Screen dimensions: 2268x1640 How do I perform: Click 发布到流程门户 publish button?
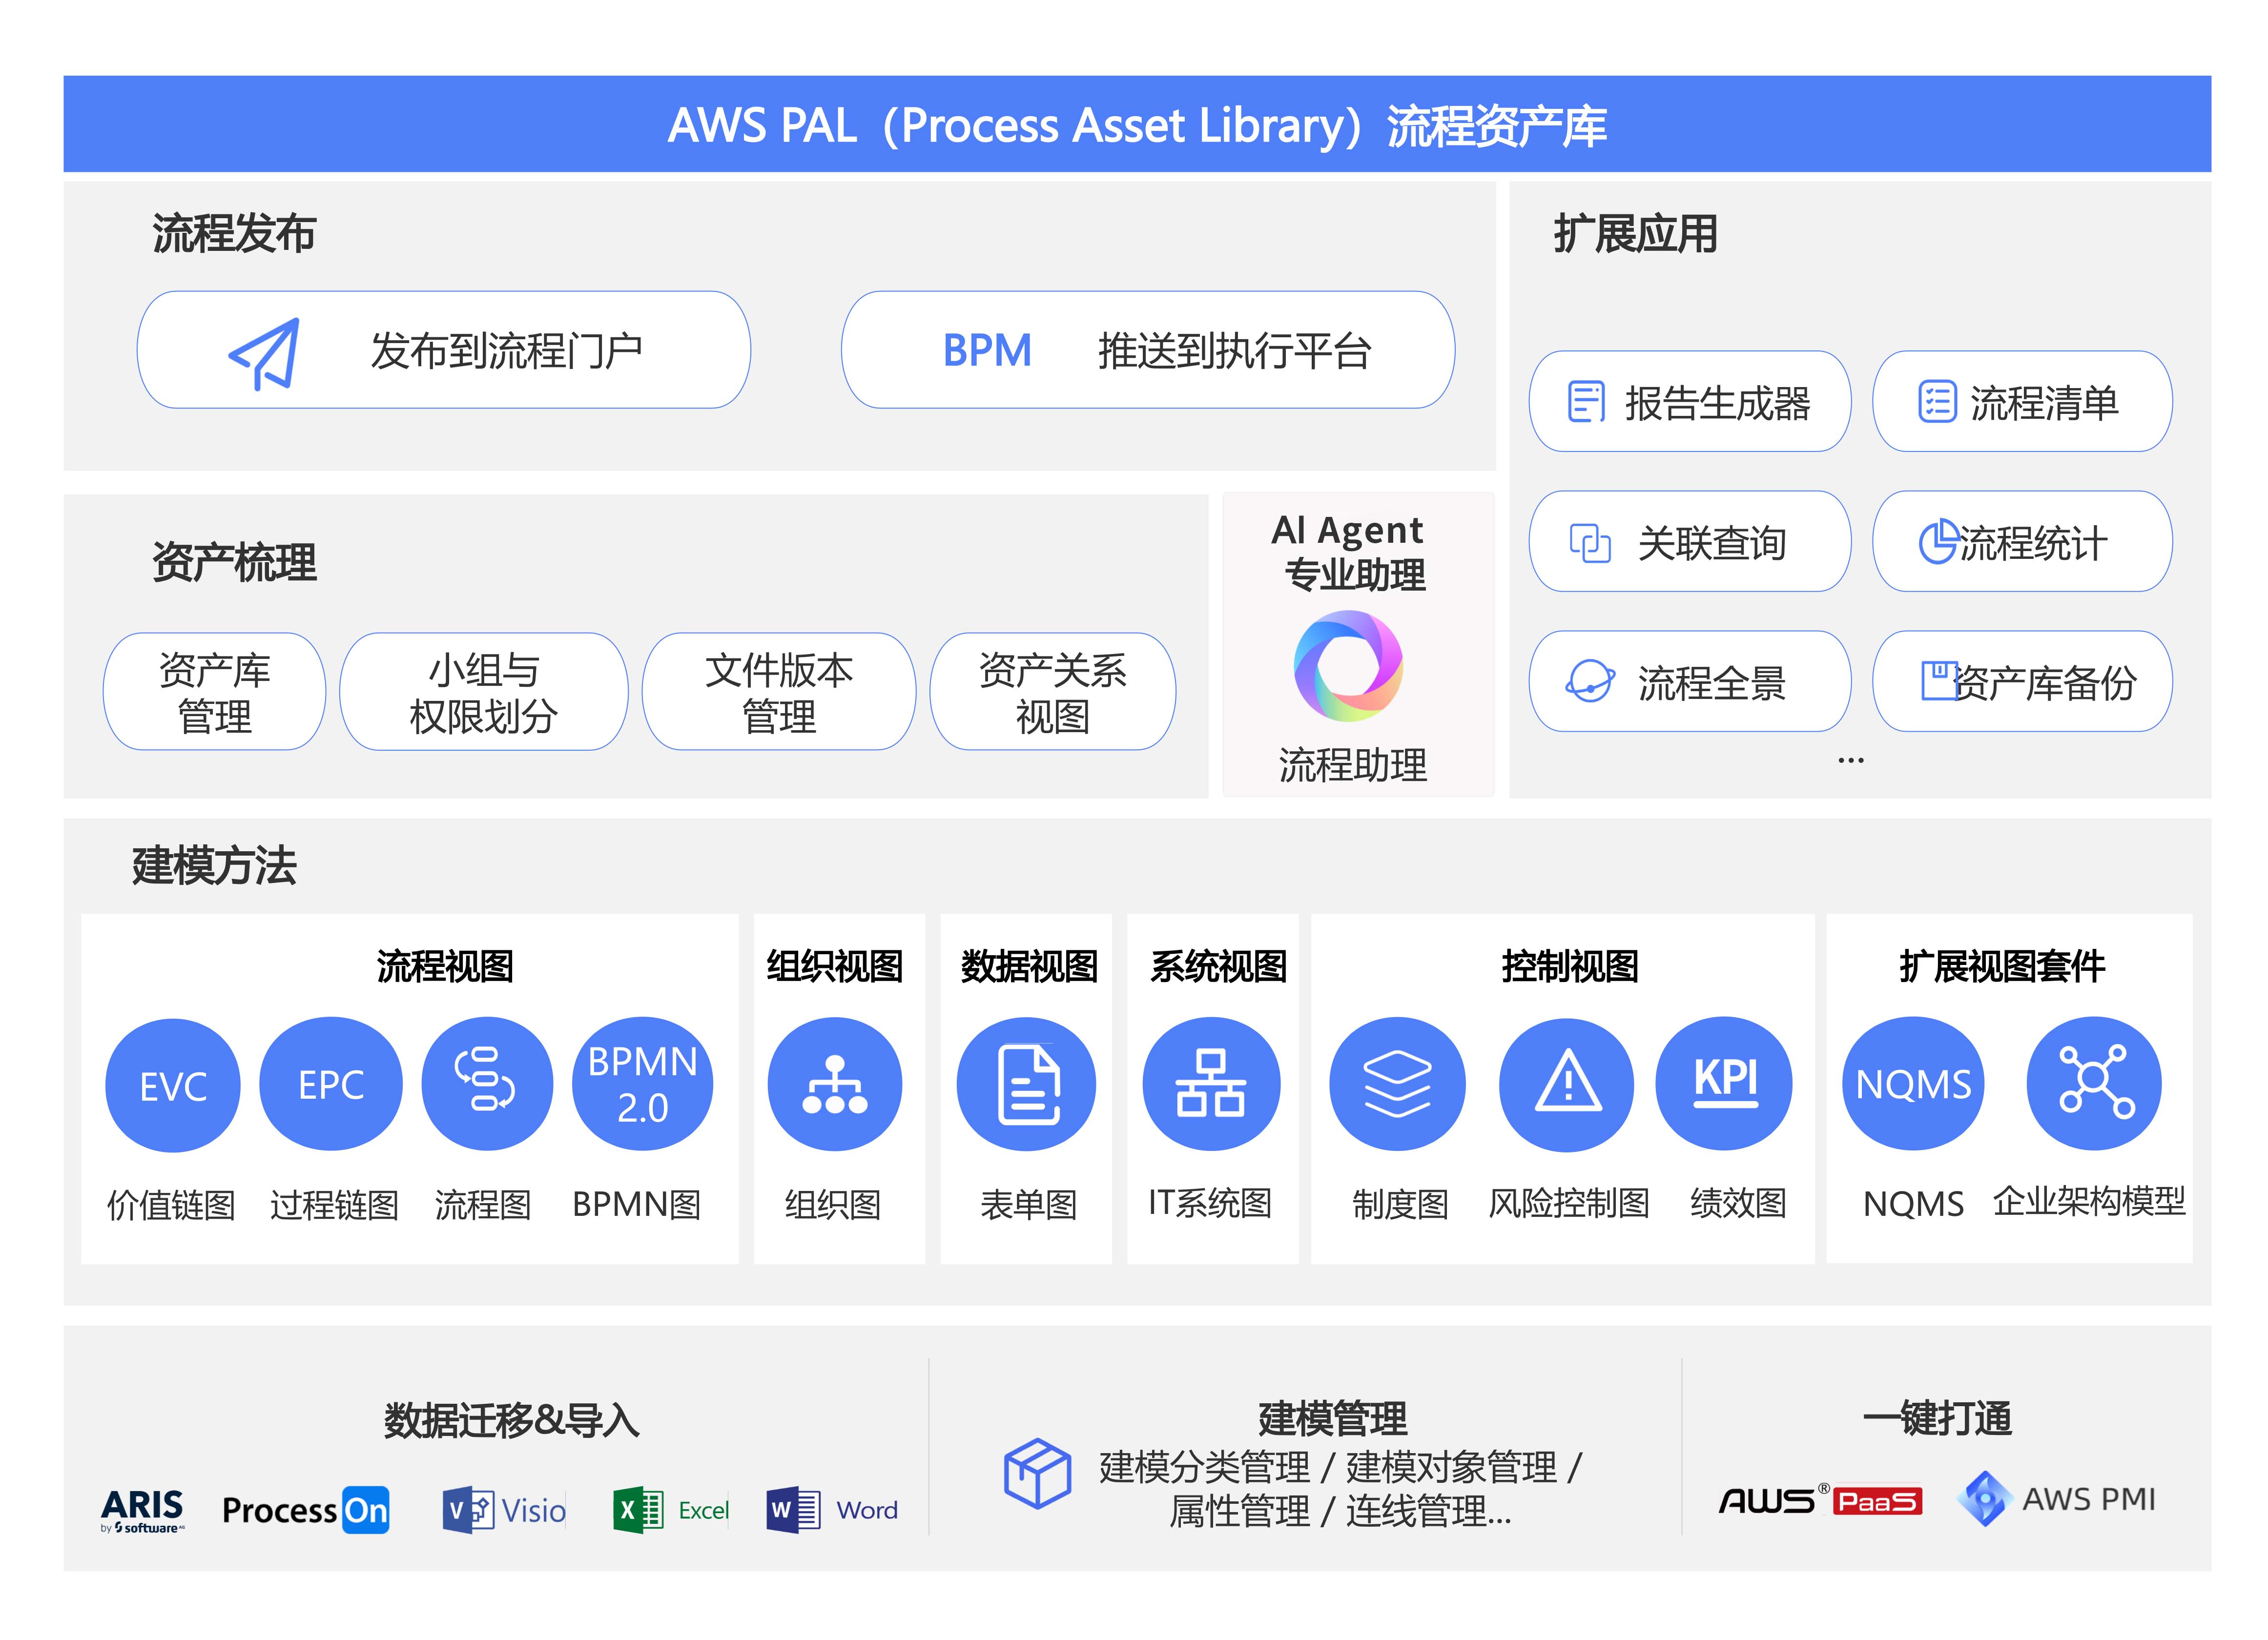pos(444,350)
